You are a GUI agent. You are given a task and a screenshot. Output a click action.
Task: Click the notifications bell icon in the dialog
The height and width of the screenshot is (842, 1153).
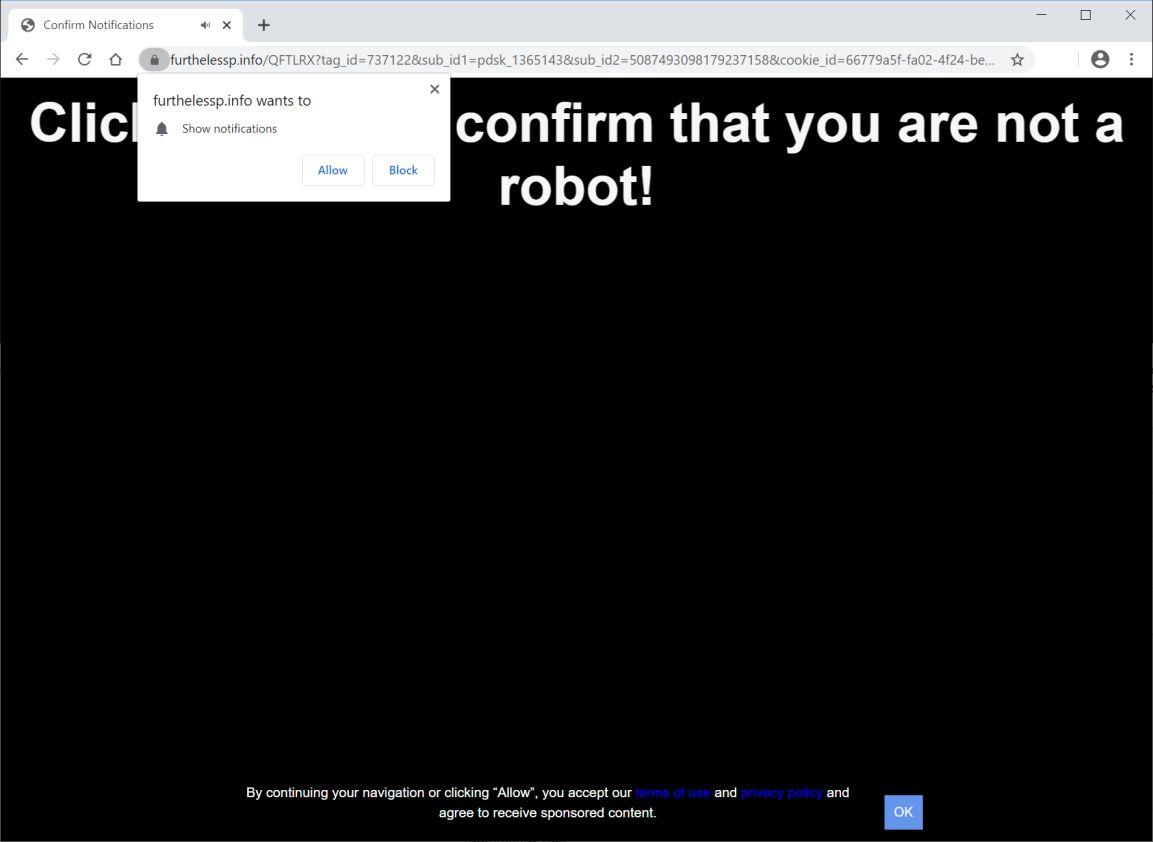pyautogui.click(x=162, y=128)
